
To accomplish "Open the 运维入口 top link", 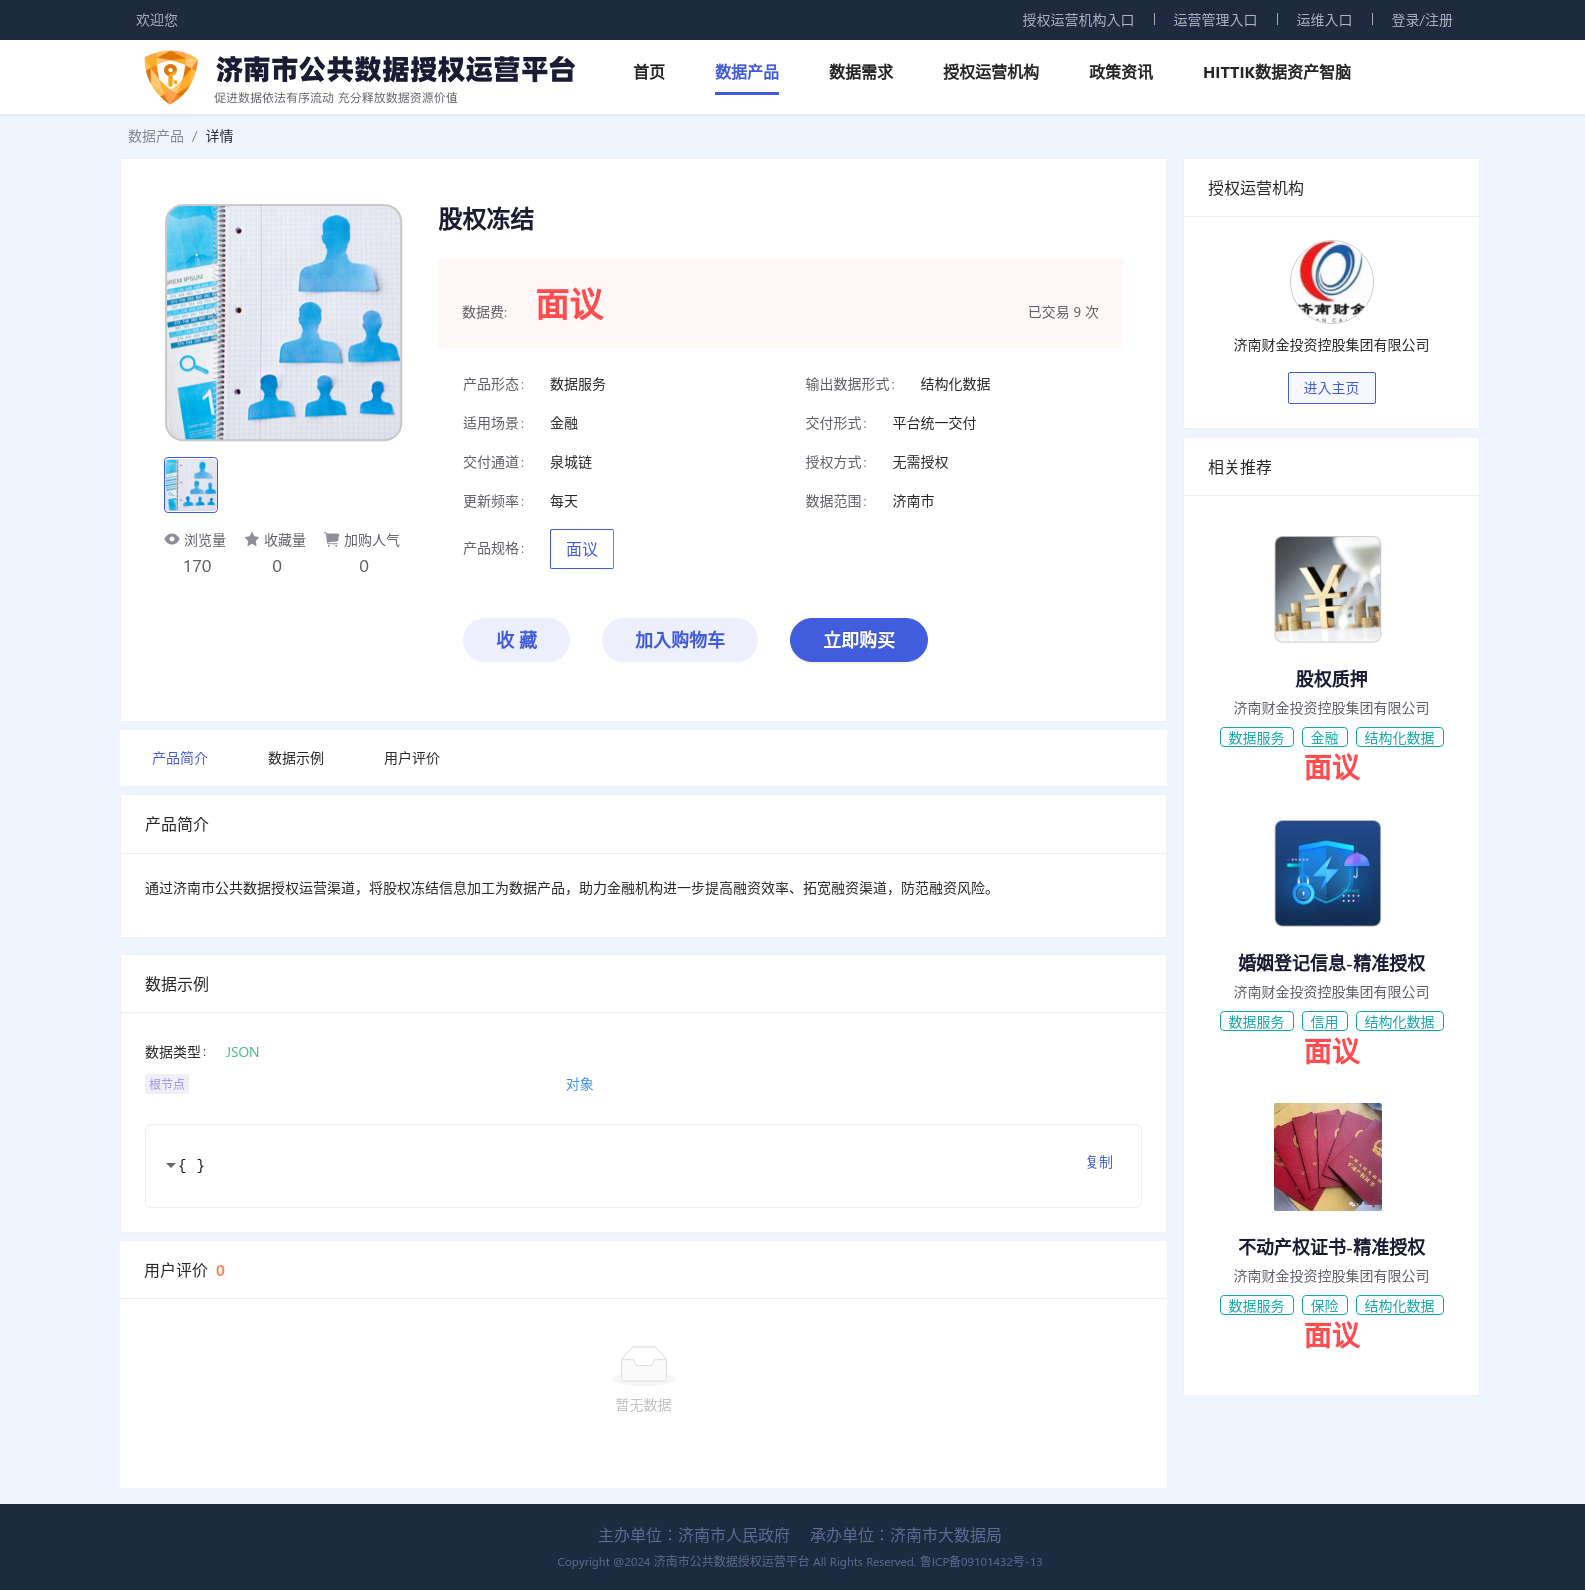I will (1324, 20).
